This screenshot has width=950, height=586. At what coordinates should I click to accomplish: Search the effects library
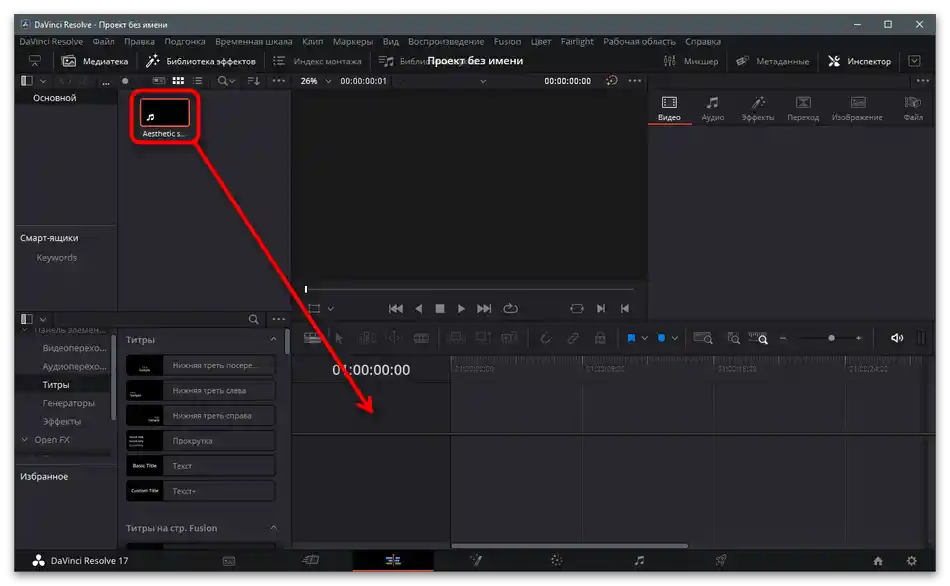click(253, 319)
